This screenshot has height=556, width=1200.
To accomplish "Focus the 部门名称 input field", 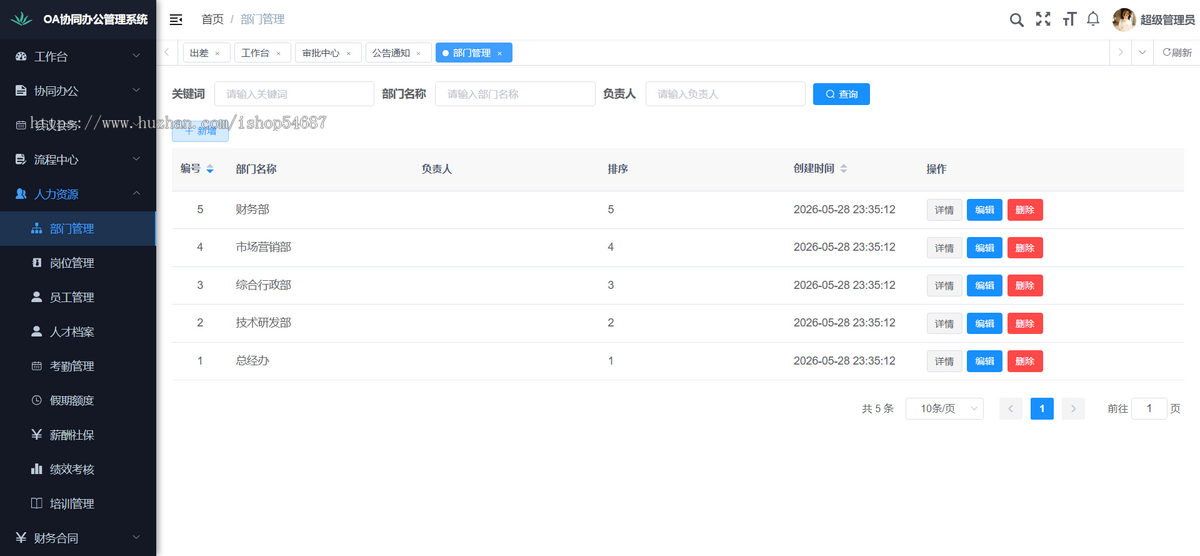I will pyautogui.click(x=515, y=94).
